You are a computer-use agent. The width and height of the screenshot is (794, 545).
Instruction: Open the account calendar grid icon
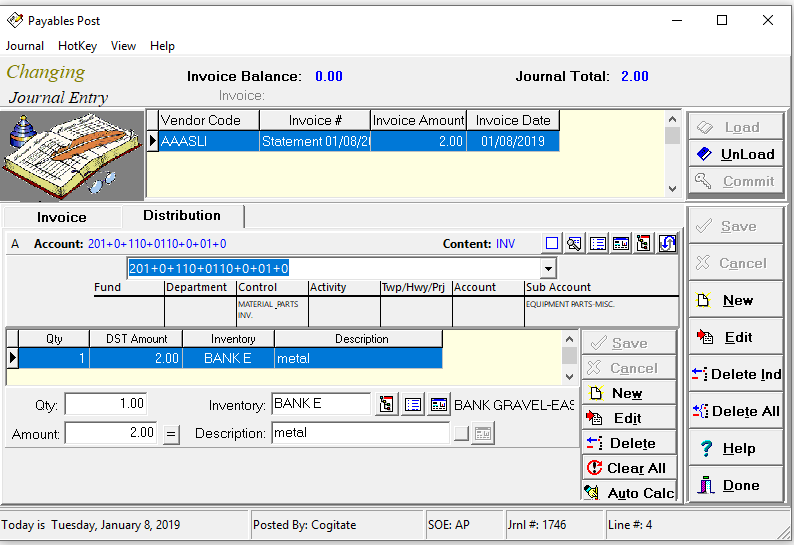621,244
